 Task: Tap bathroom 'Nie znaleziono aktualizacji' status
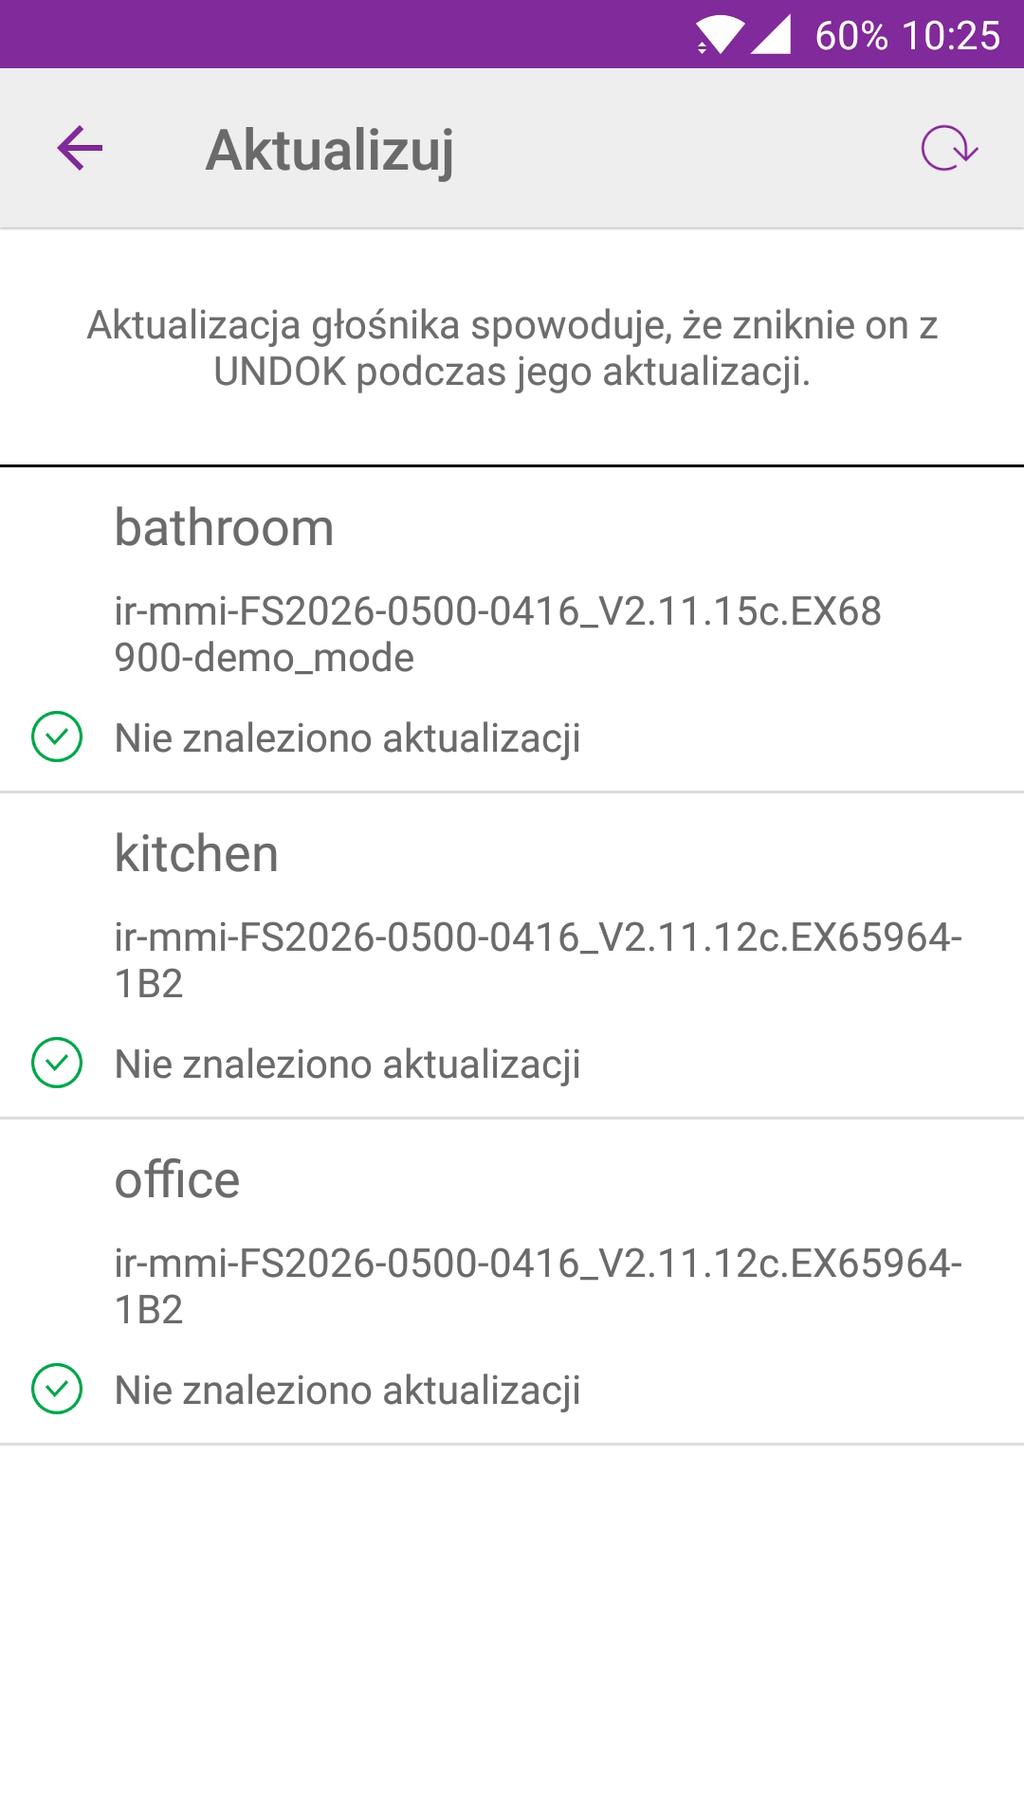pos(347,738)
